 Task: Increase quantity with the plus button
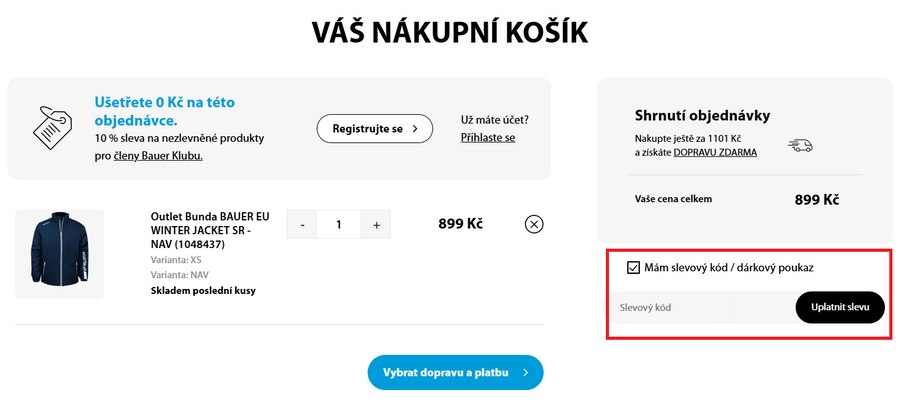[x=376, y=225]
